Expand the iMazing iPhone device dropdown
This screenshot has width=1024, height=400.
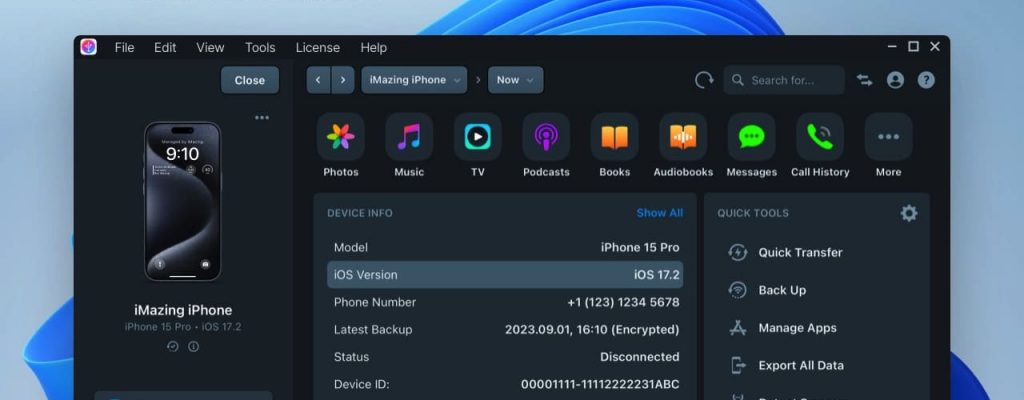tap(414, 80)
